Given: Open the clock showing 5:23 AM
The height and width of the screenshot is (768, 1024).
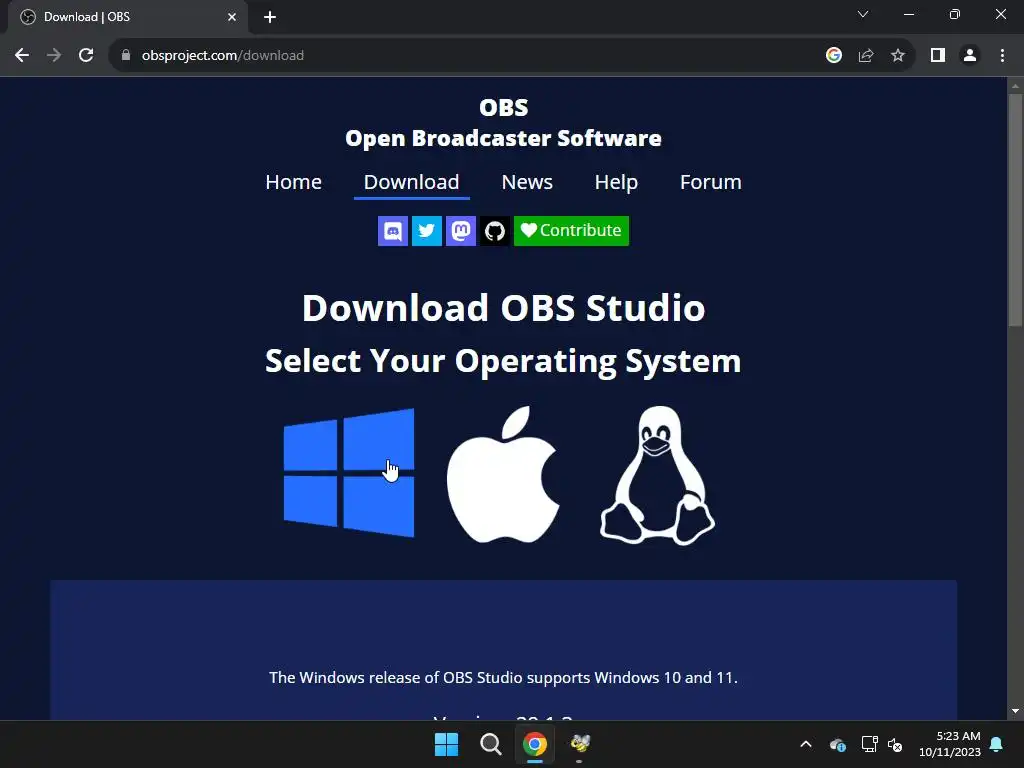Looking at the screenshot, I should [x=950, y=744].
